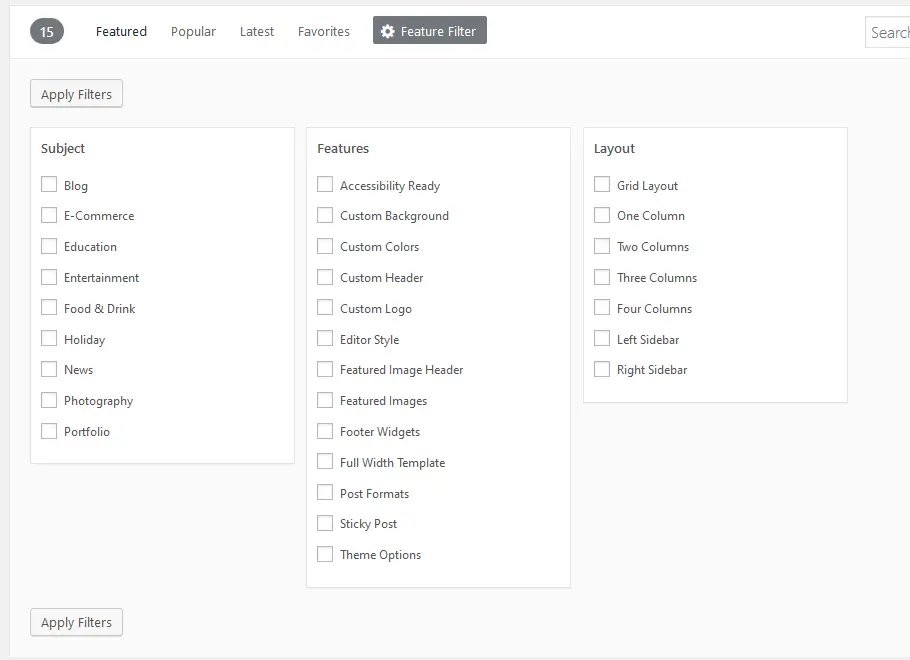Select the Theme Options checkbox
This screenshot has height=660, width=910.
tap(325, 554)
